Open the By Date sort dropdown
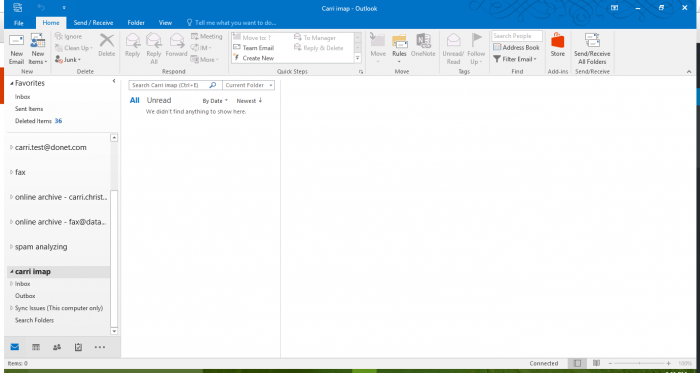The image size is (700, 373). [x=215, y=101]
